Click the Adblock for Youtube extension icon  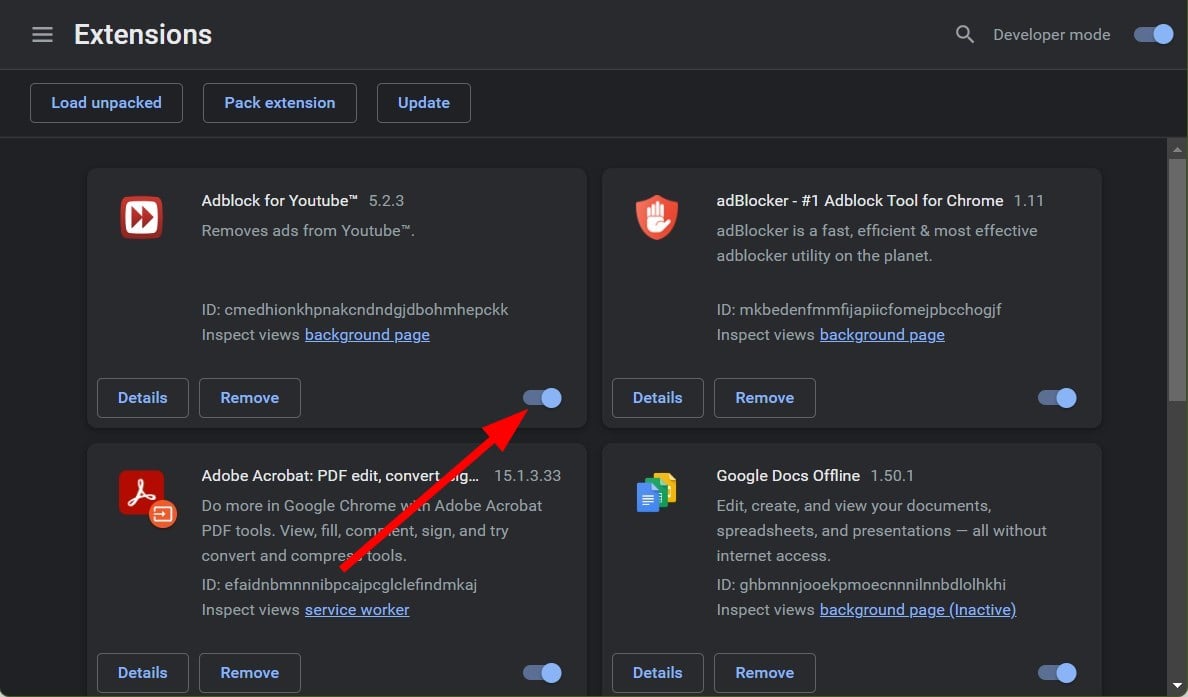click(x=142, y=217)
